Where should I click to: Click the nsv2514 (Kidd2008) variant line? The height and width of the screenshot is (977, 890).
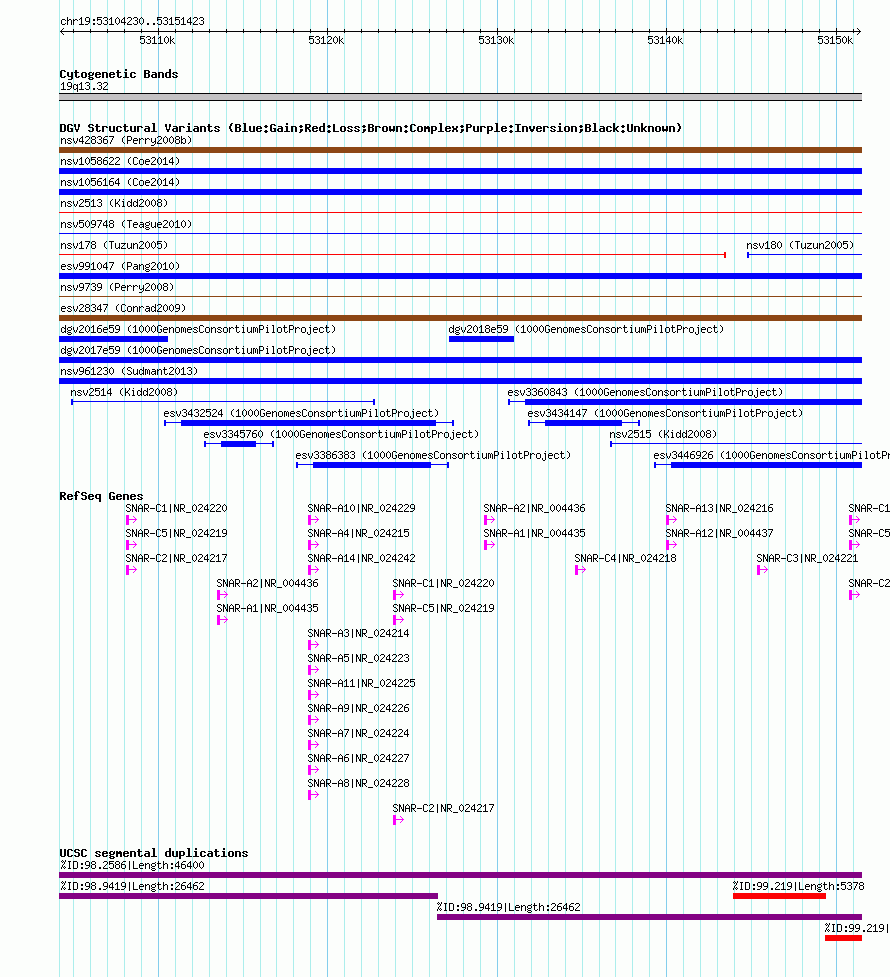223,402
